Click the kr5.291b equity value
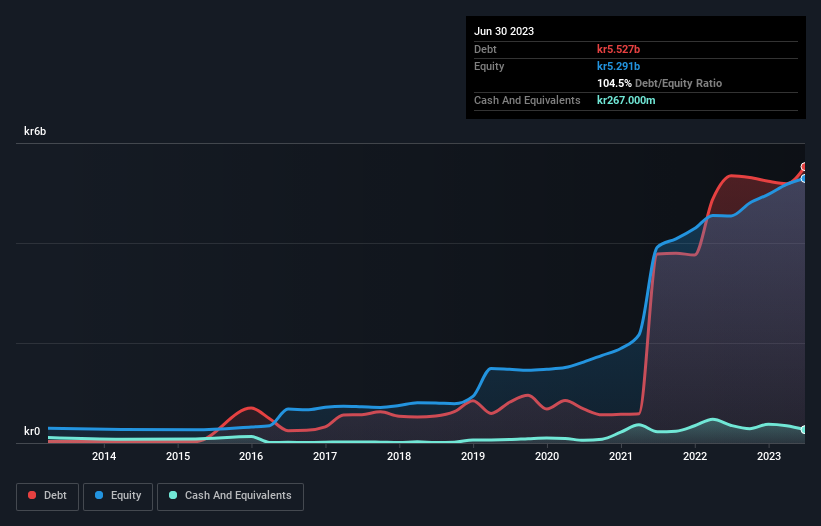Screen dimensions: 821x526 618,66
